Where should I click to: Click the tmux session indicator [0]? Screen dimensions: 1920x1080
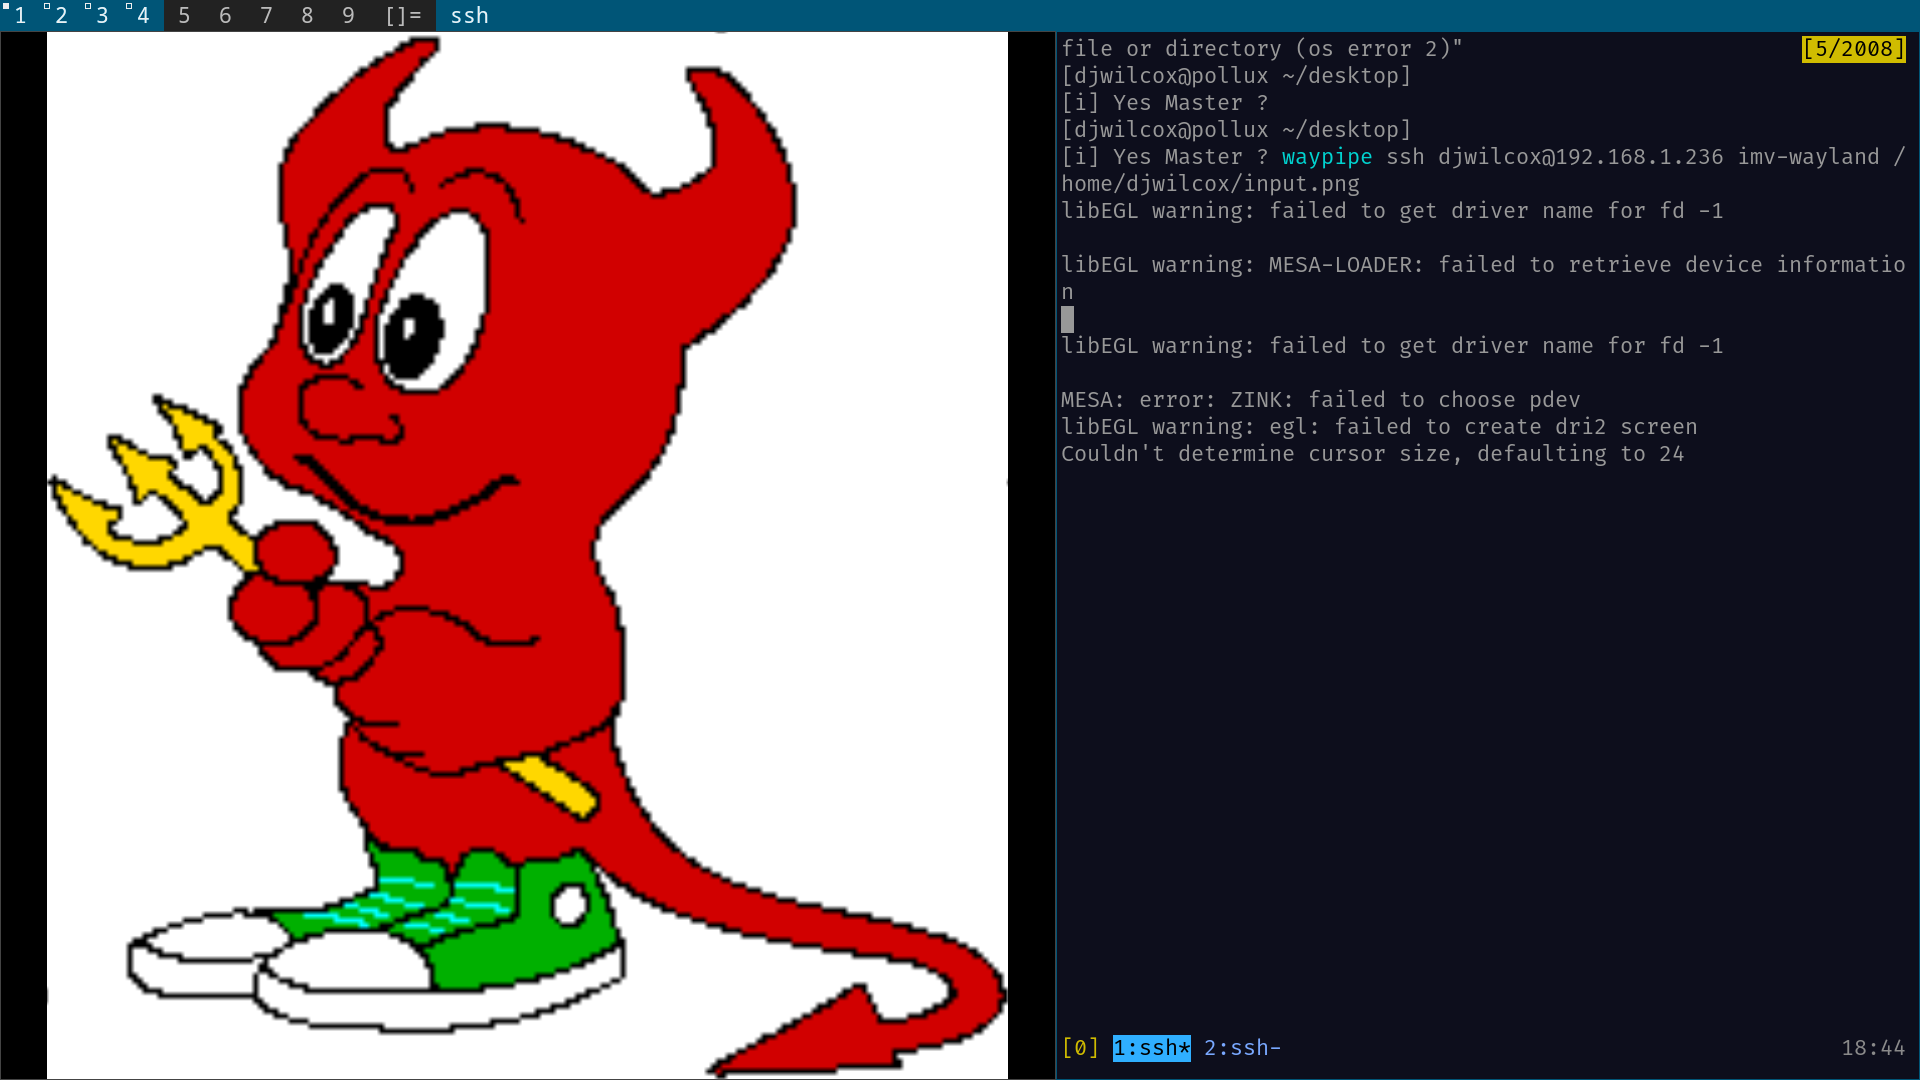coord(1080,1048)
